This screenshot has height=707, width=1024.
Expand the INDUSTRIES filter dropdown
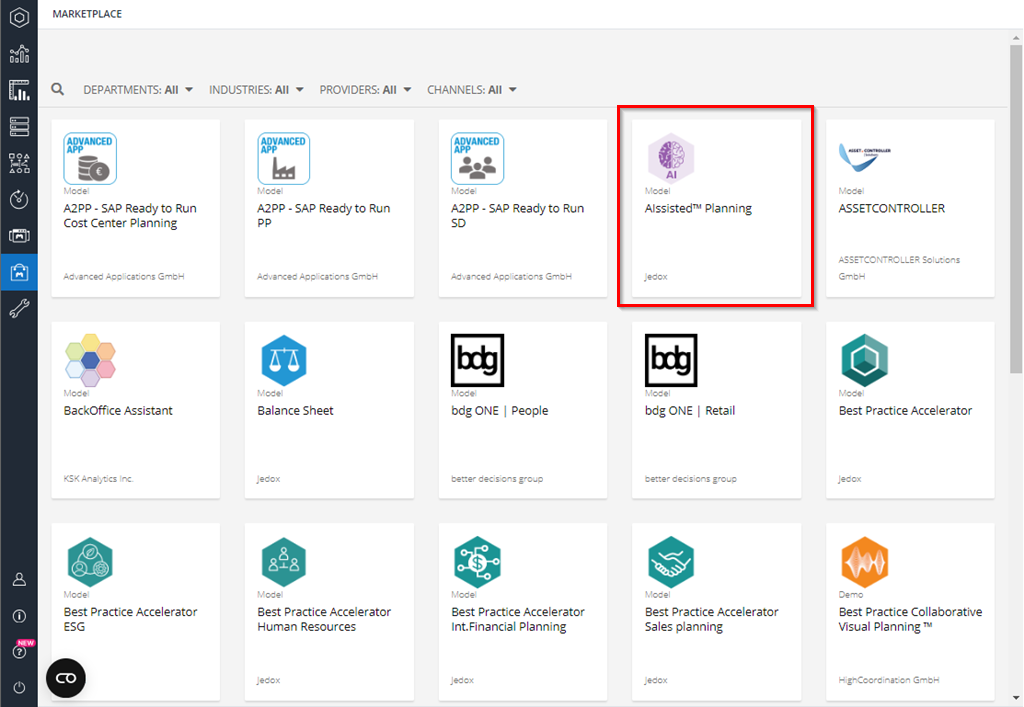tap(256, 90)
